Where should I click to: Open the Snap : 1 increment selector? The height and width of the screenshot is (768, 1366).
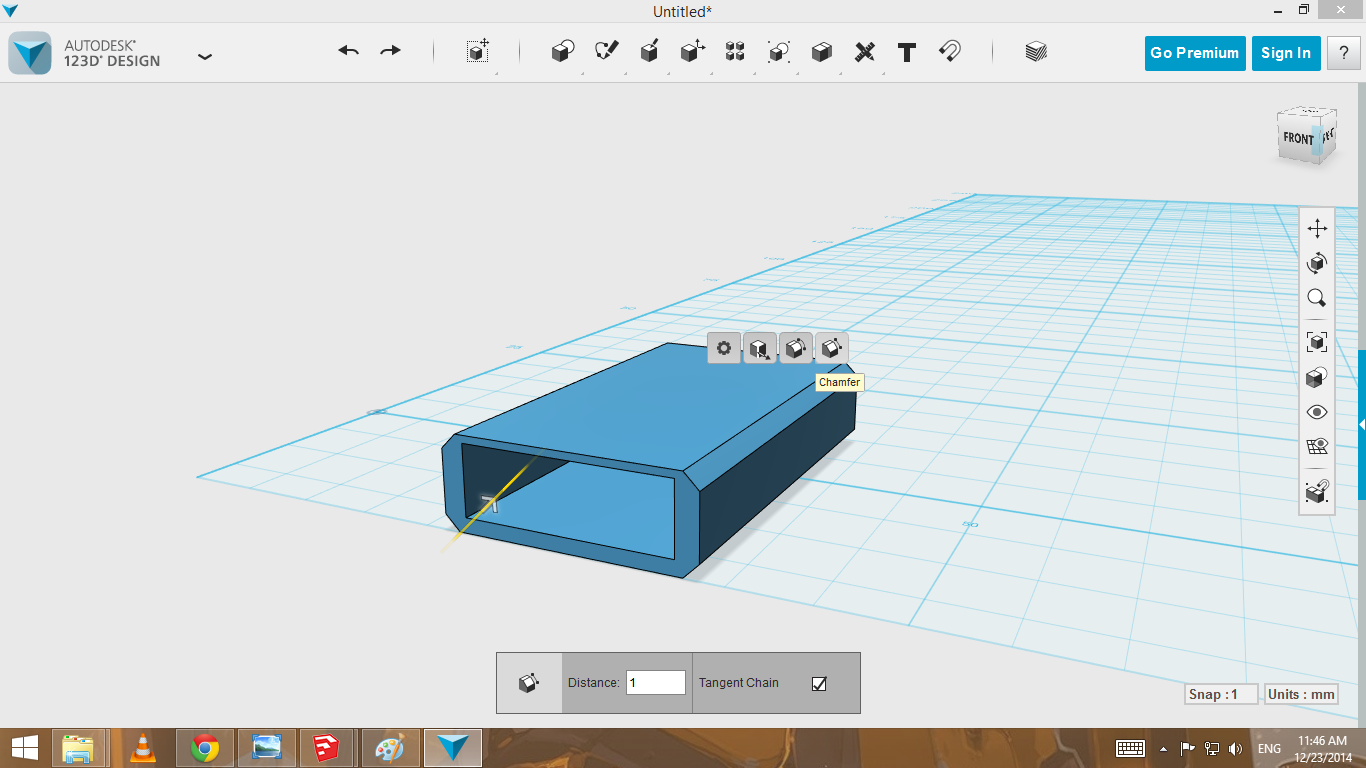pyautogui.click(x=1220, y=694)
